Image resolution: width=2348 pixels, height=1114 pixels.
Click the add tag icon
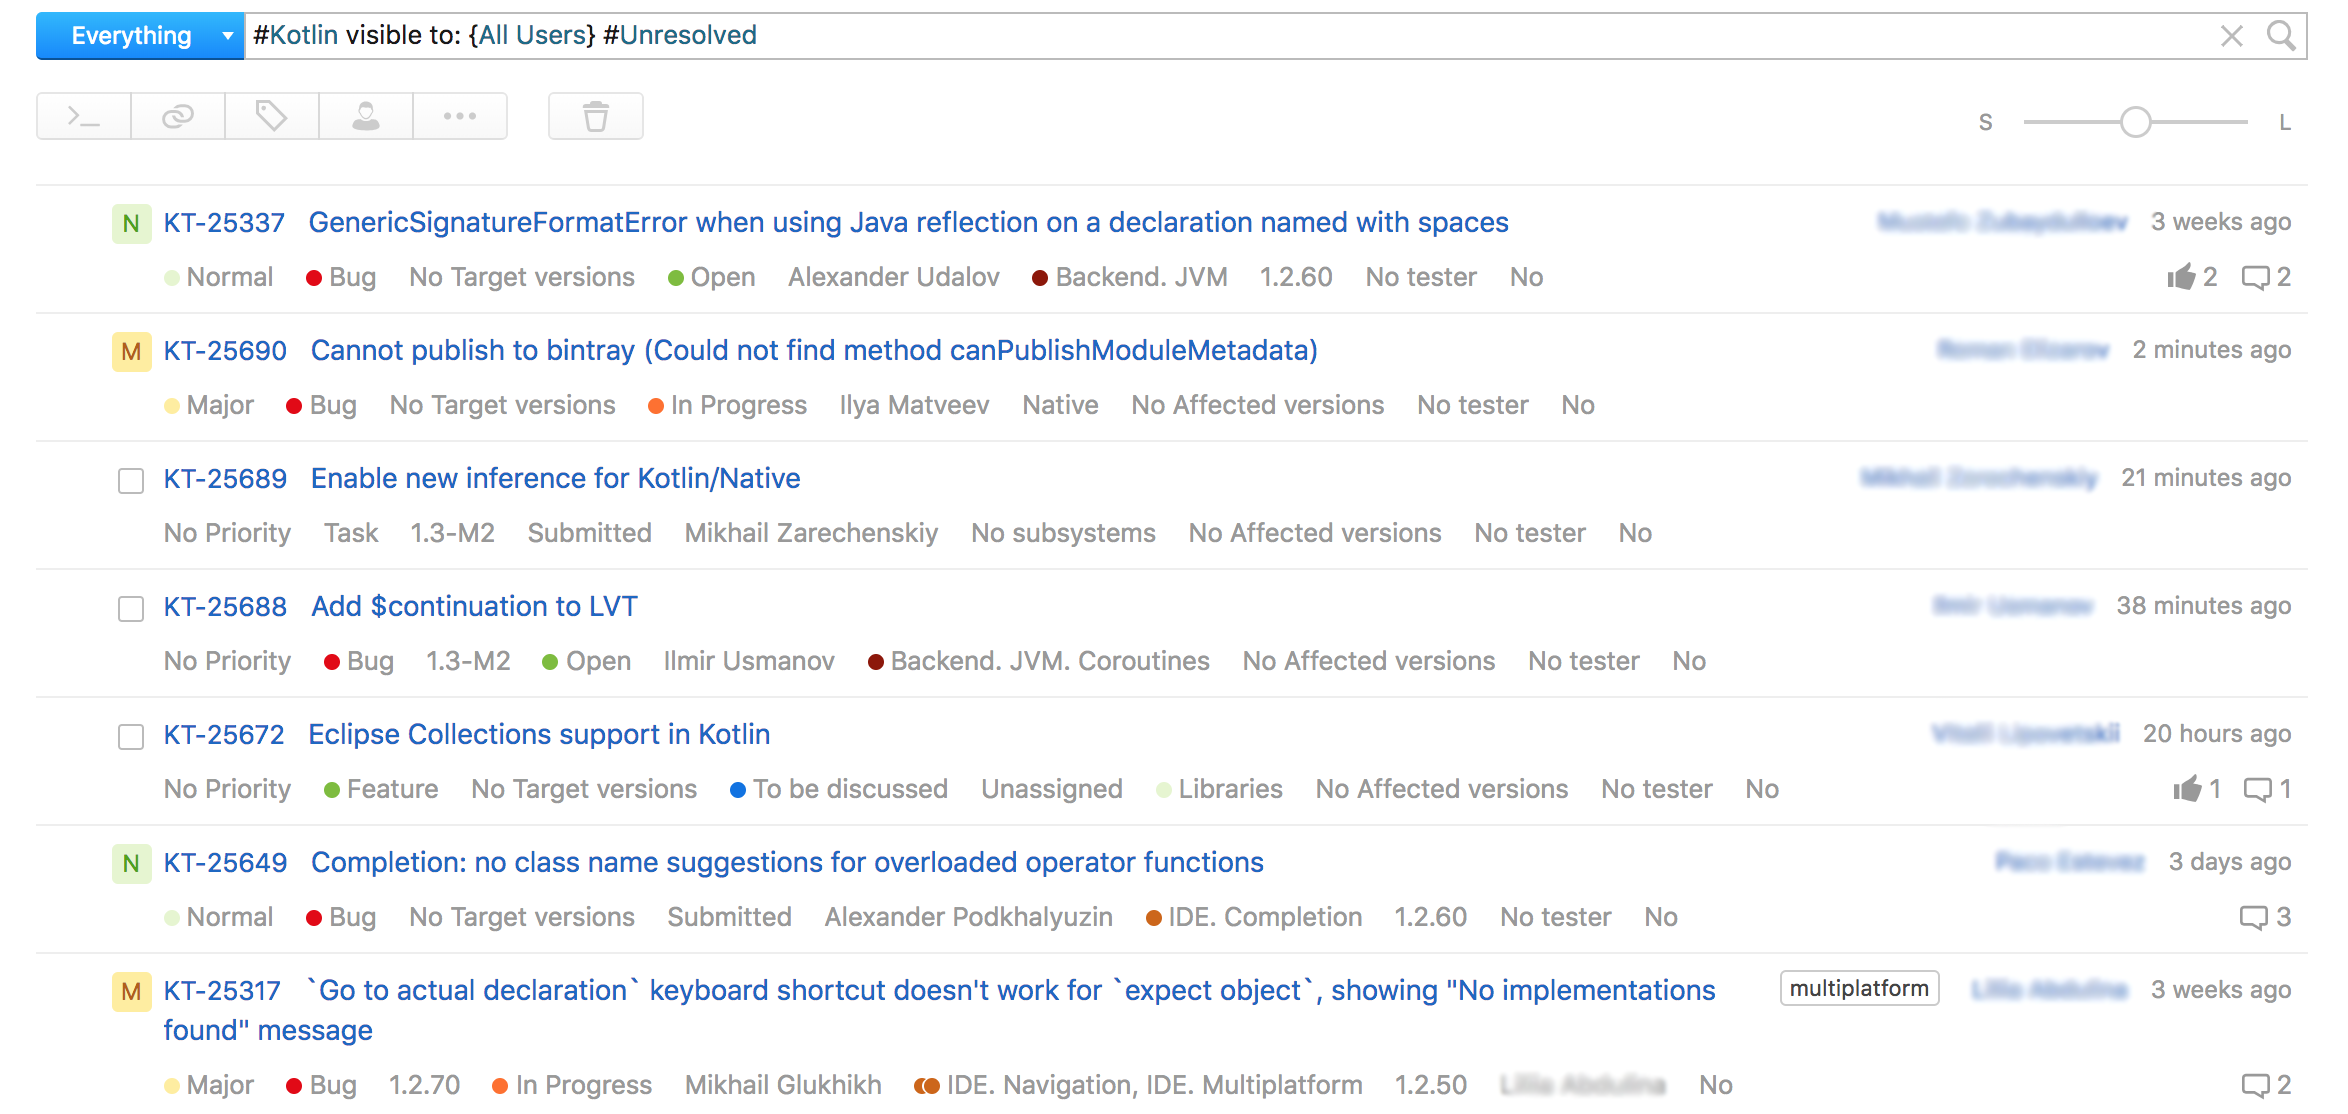(272, 117)
